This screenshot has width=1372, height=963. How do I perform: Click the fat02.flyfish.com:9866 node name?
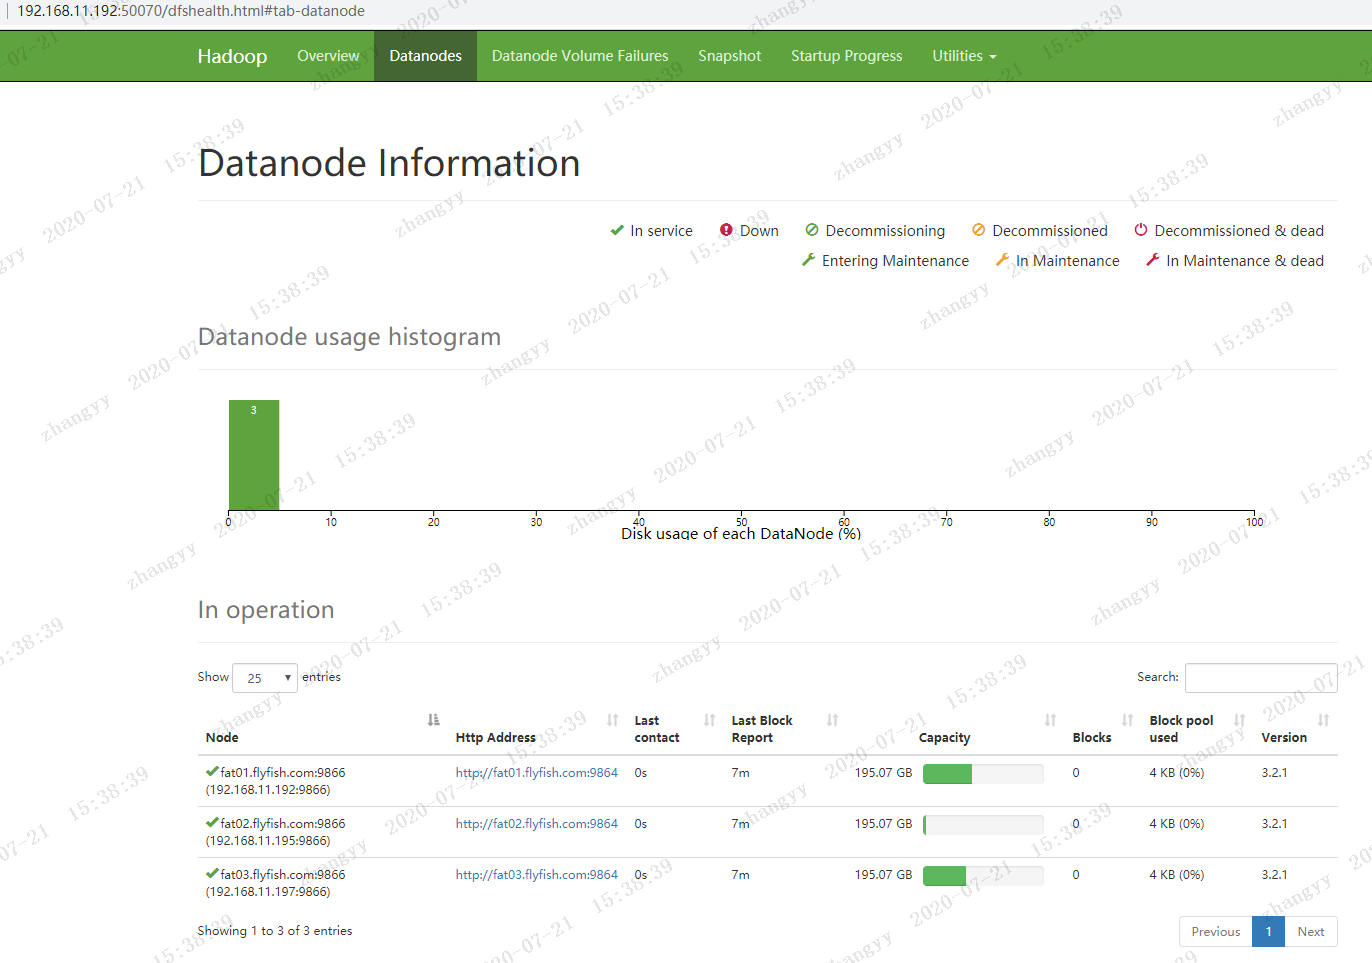click(x=283, y=823)
